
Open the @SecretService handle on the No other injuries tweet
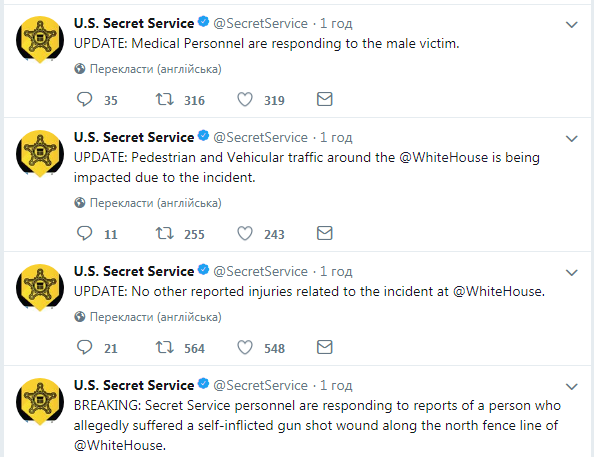click(260, 271)
